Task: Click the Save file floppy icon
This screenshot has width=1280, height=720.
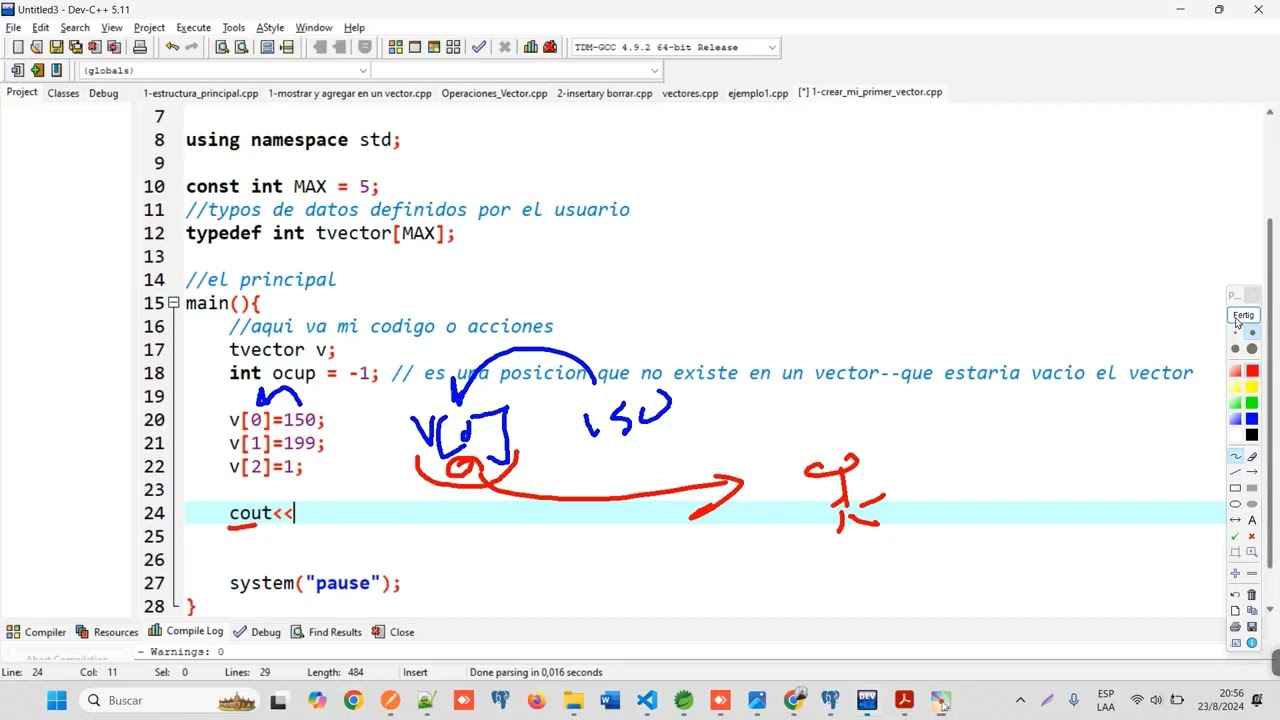Action: [56, 47]
